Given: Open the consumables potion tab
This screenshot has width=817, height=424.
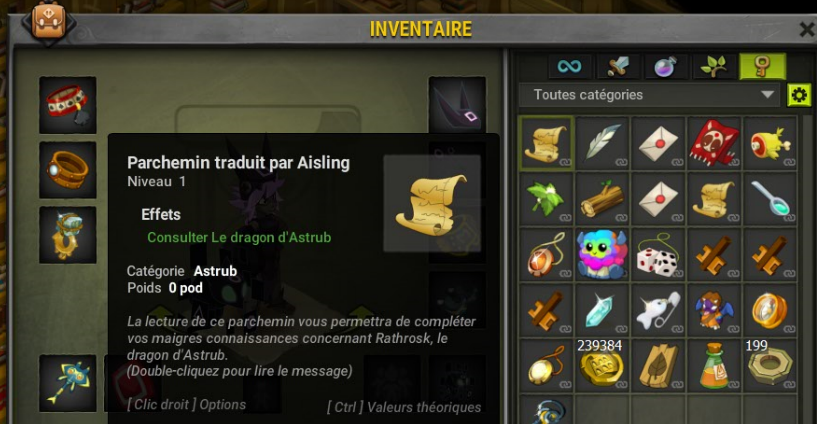Looking at the screenshot, I should pyautogui.click(x=665, y=66).
